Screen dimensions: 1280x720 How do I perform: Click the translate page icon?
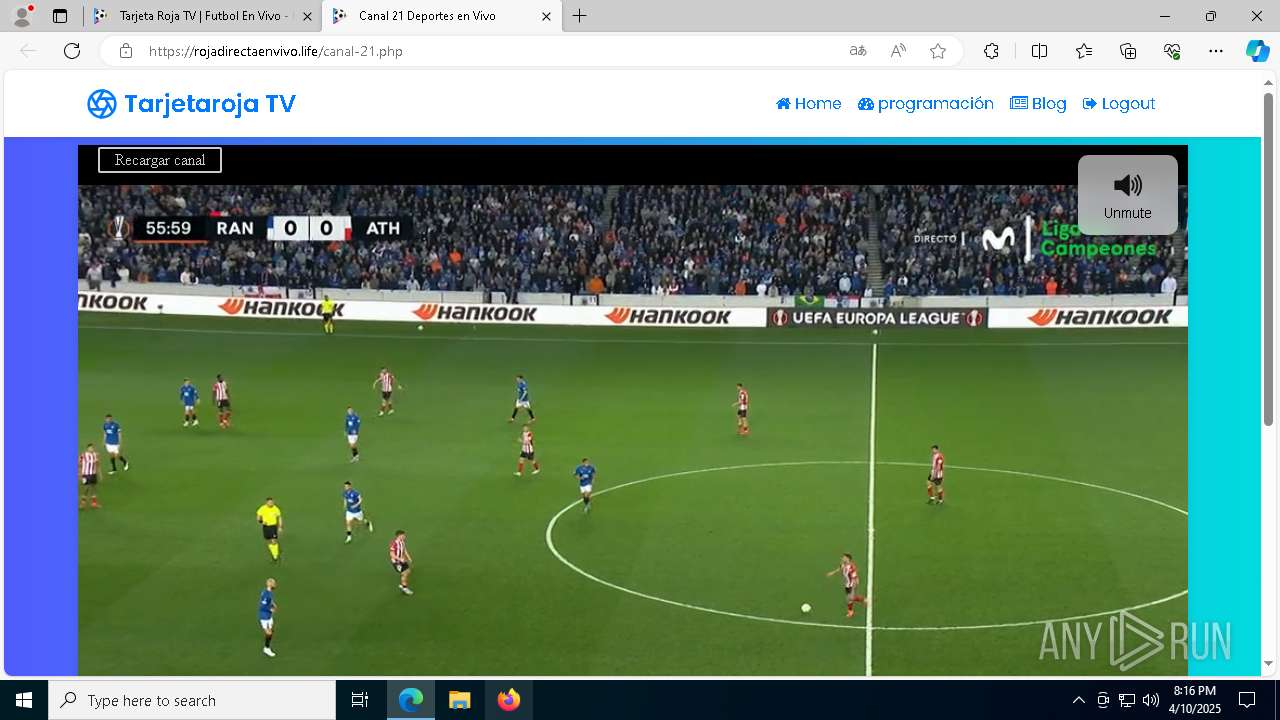858,51
